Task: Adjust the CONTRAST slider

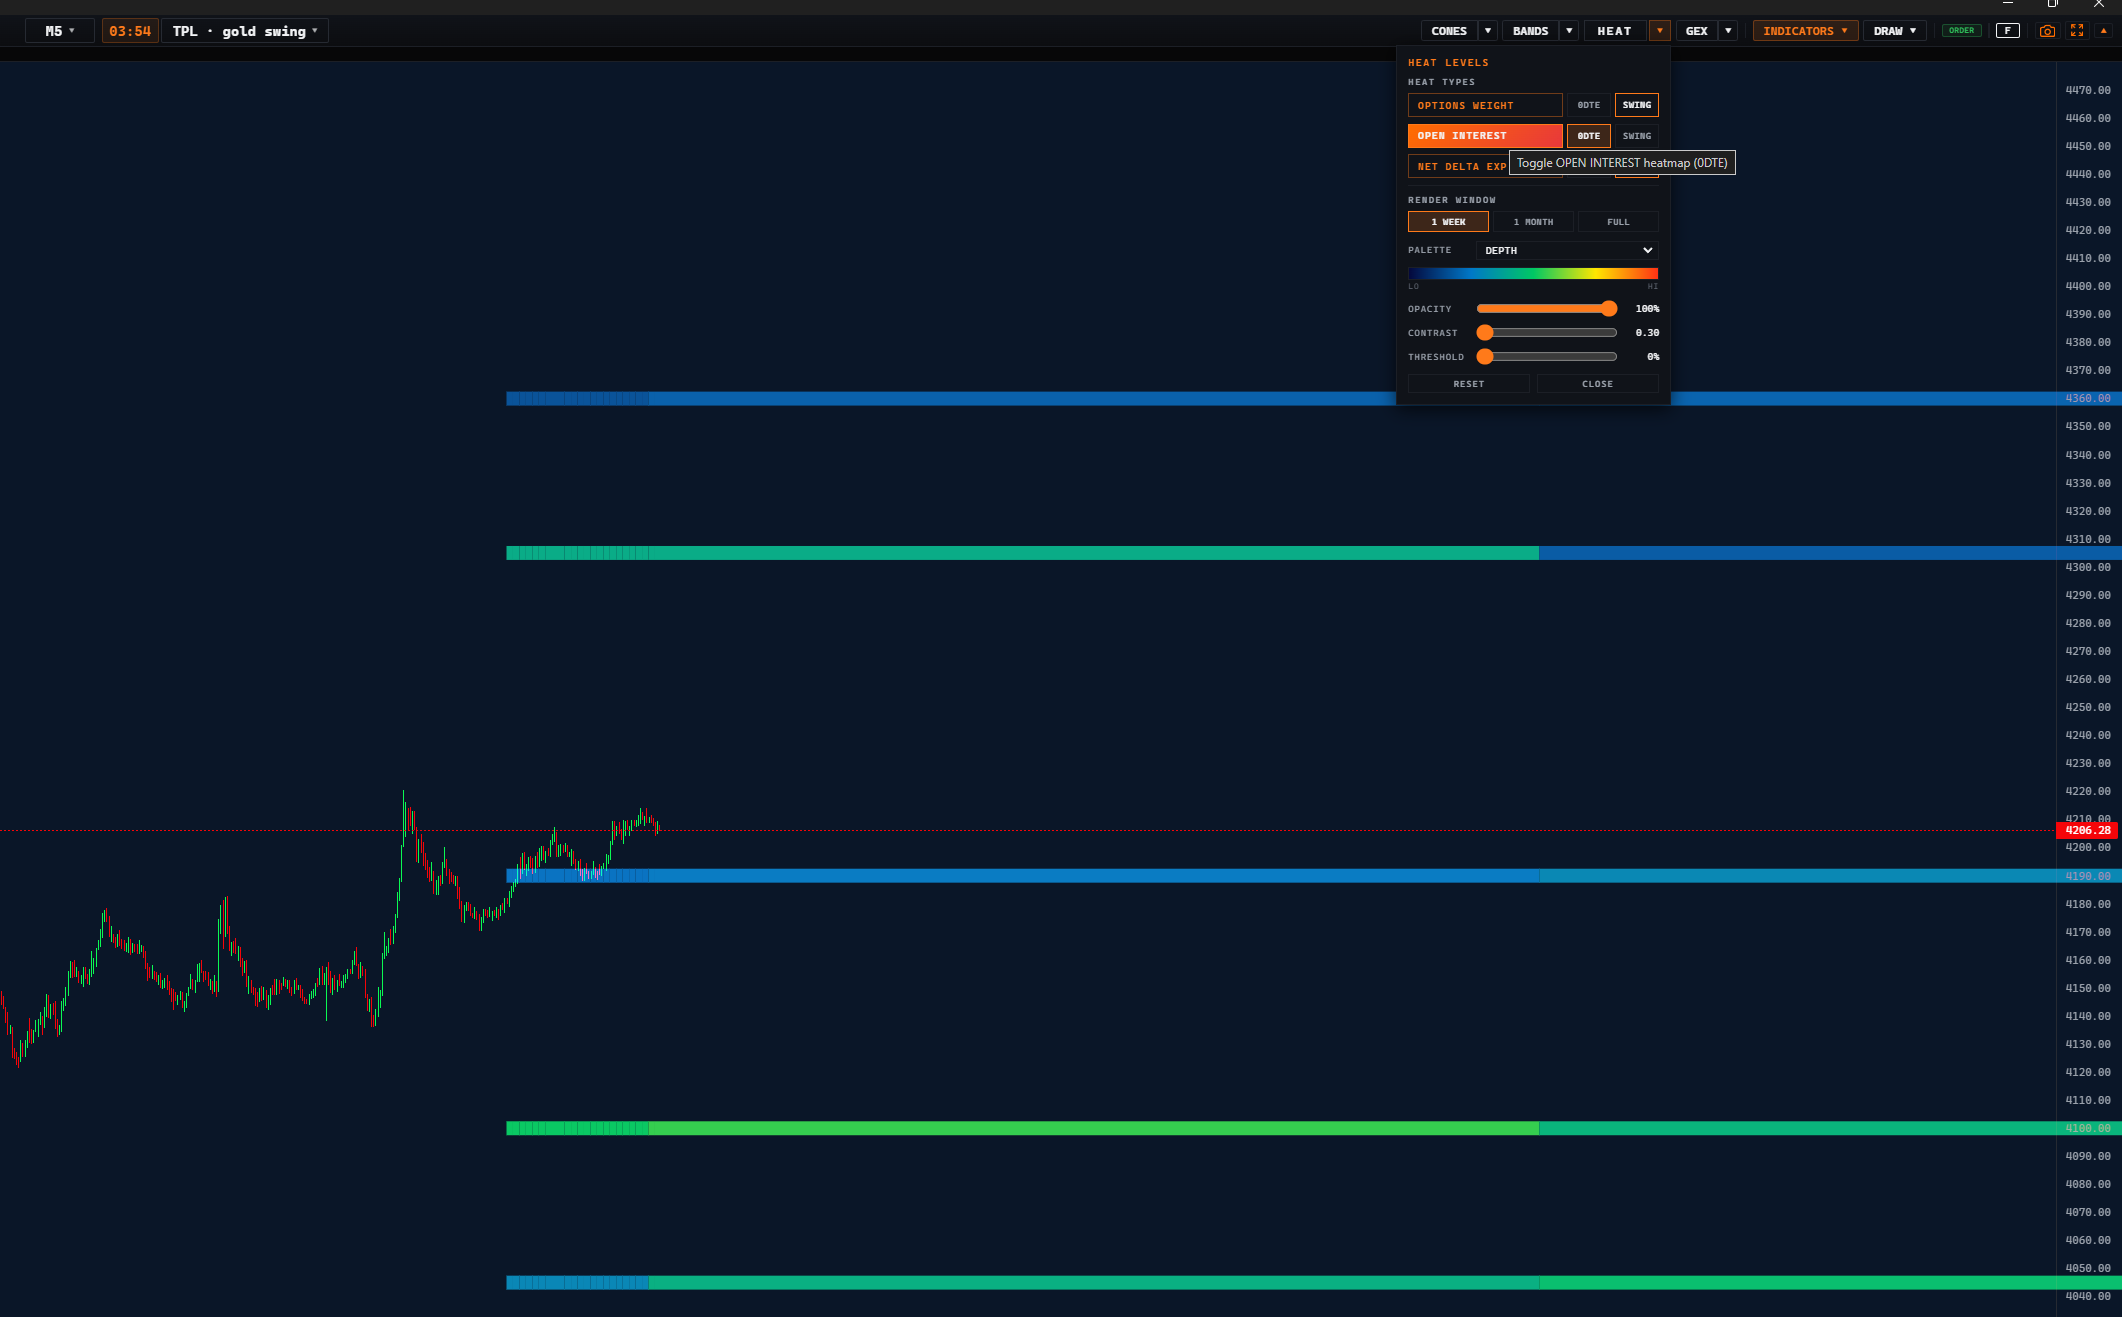Action: point(1547,332)
